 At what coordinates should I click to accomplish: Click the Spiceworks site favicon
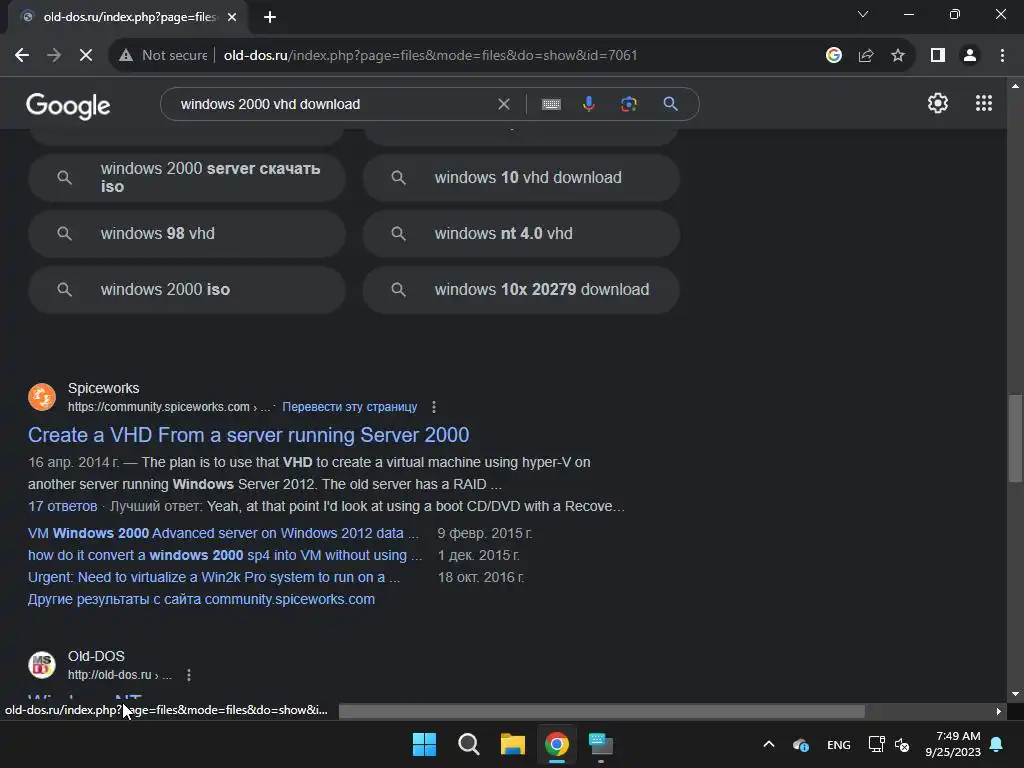42,397
